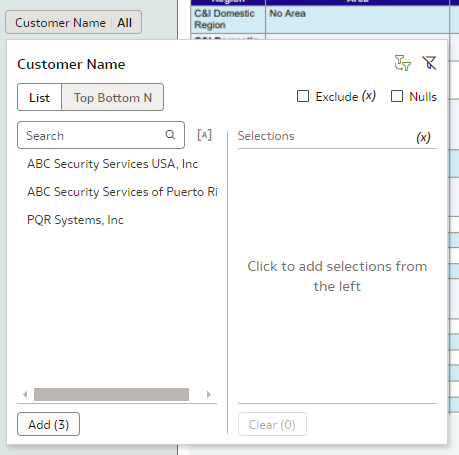Click the Clear (0) button
Image resolution: width=459 pixels, height=455 pixels.
[272, 424]
